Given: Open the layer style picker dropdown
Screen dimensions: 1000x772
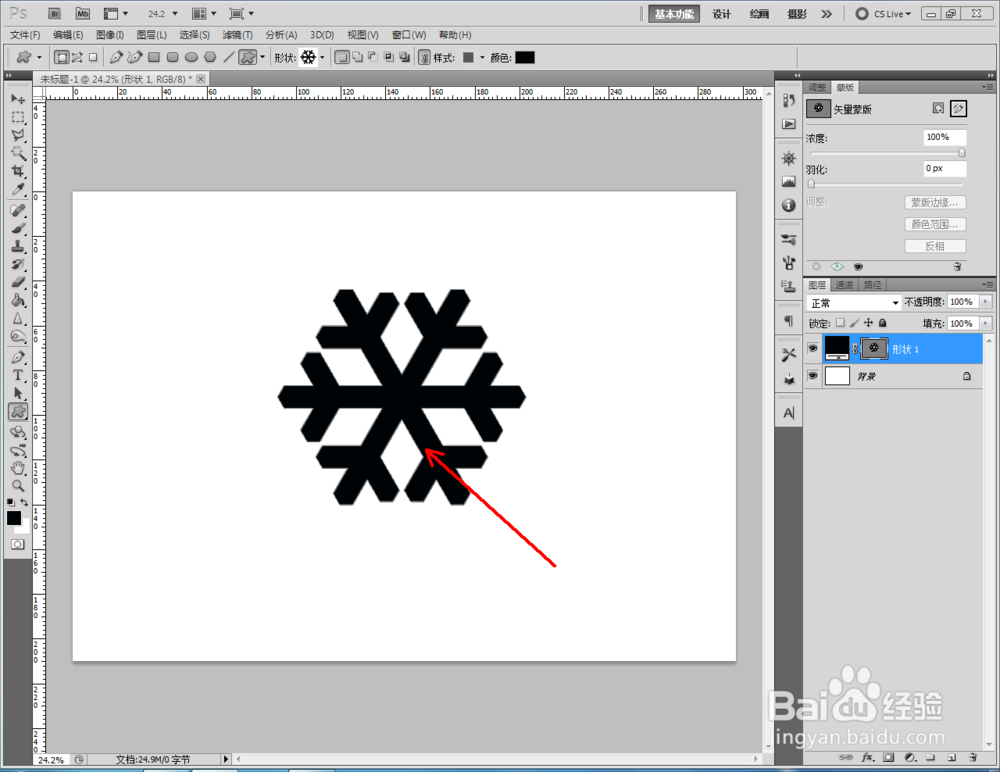Looking at the screenshot, I should (x=482, y=57).
